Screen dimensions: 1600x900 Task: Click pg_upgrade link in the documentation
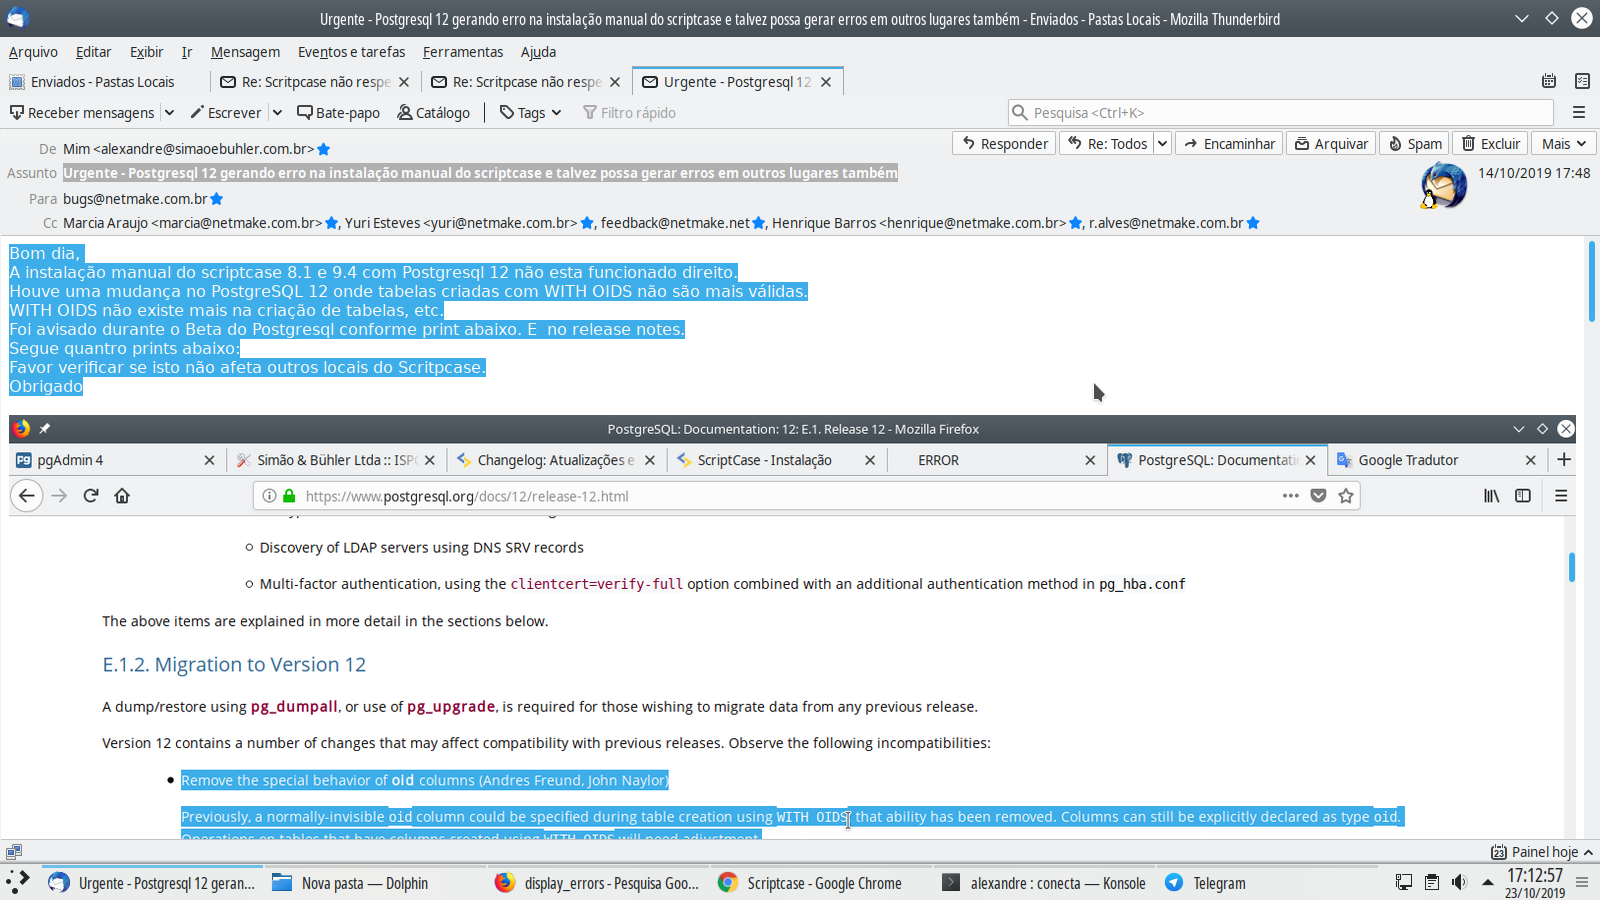[451, 706]
